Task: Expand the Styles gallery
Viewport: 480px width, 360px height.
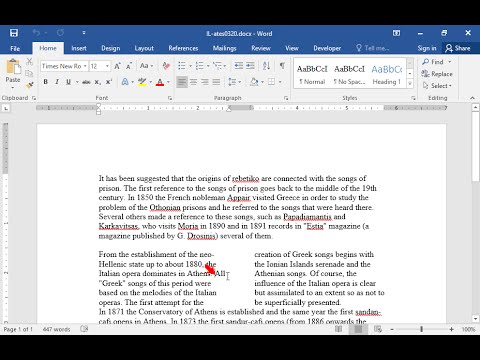Action: 410,83
